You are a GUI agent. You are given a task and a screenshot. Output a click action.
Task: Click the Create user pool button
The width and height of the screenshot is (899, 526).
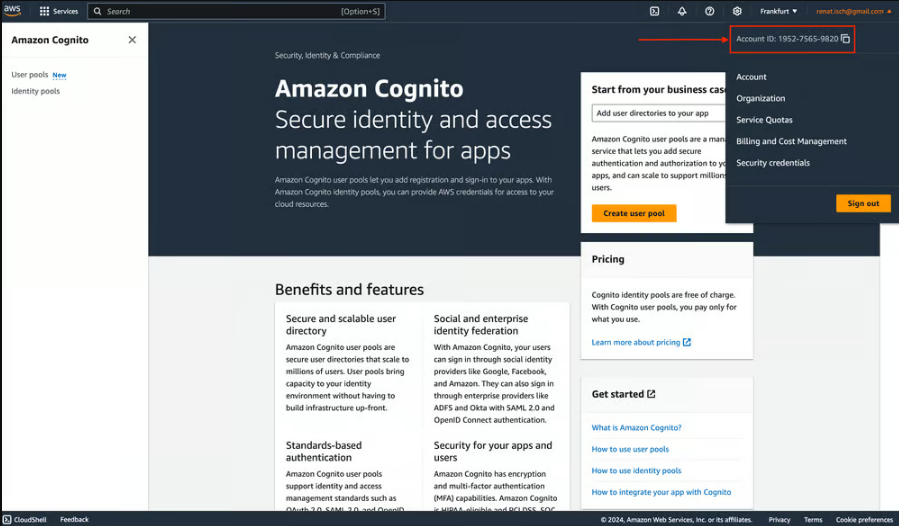point(634,213)
